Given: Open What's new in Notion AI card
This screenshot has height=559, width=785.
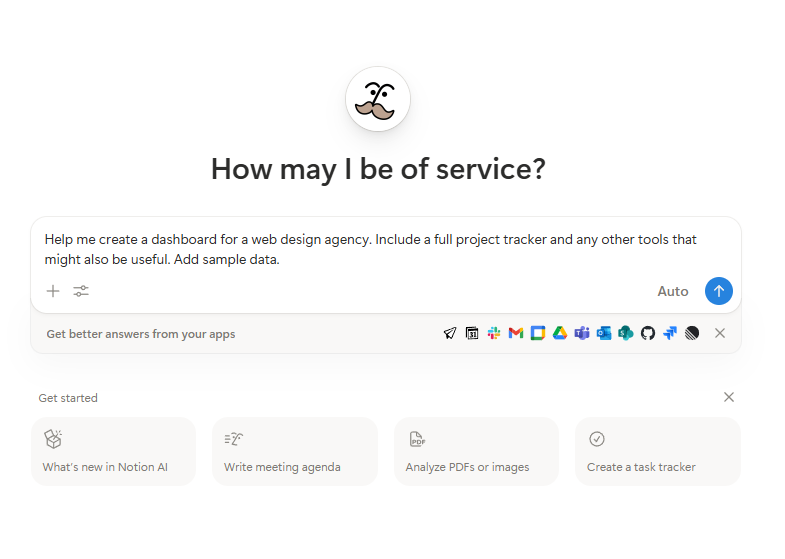Looking at the screenshot, I should 114,451.
